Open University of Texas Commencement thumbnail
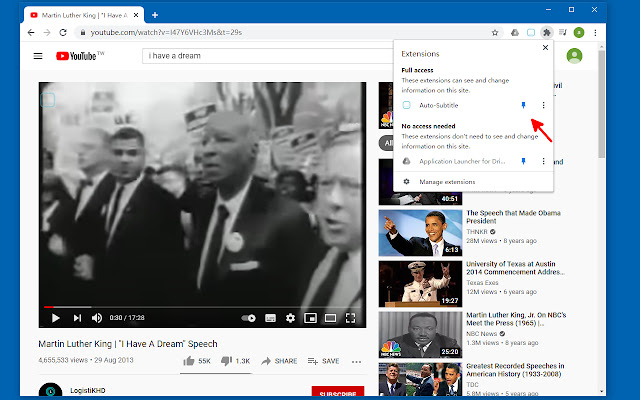The height and width of the screenshot is (400, 640). pyautogui.click(x=420, y=284)
